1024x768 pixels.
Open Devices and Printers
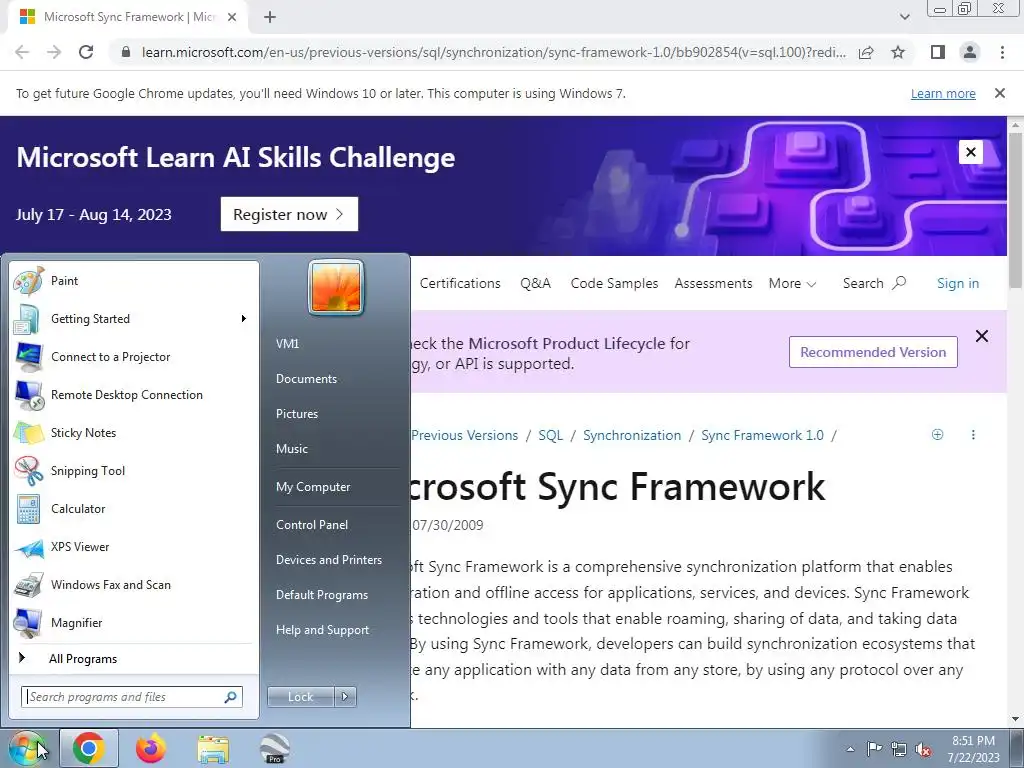click(328, 560)
